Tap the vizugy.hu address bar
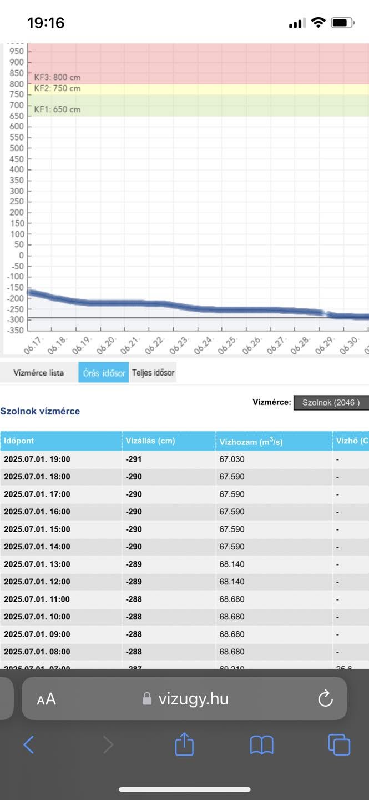Viewport: 369px width, 800px height. (184, 698)
